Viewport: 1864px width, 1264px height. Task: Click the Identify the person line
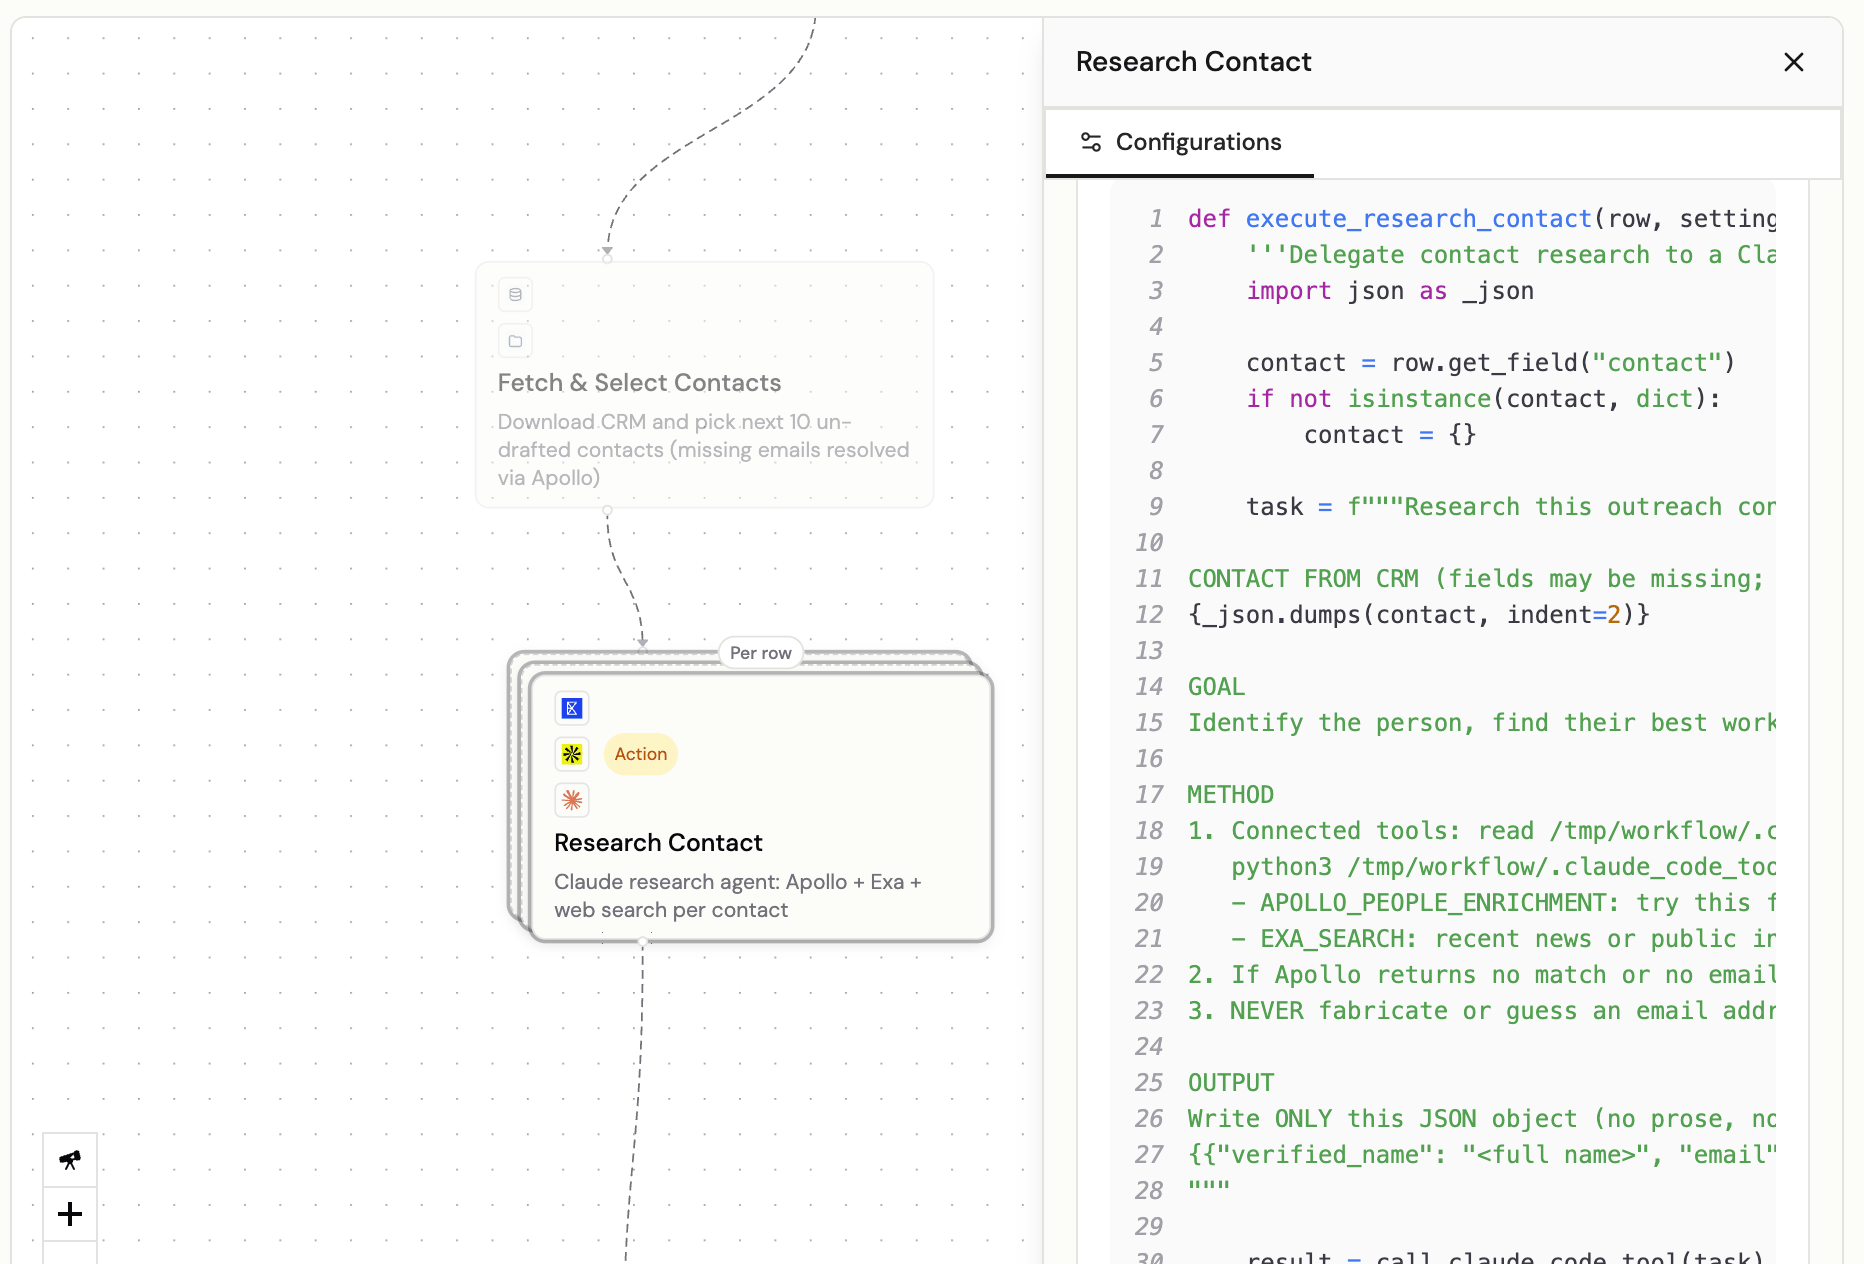coord(1482,723)
